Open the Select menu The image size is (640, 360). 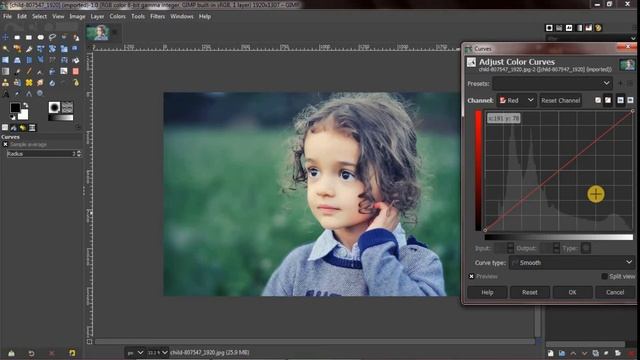[39, 16]
